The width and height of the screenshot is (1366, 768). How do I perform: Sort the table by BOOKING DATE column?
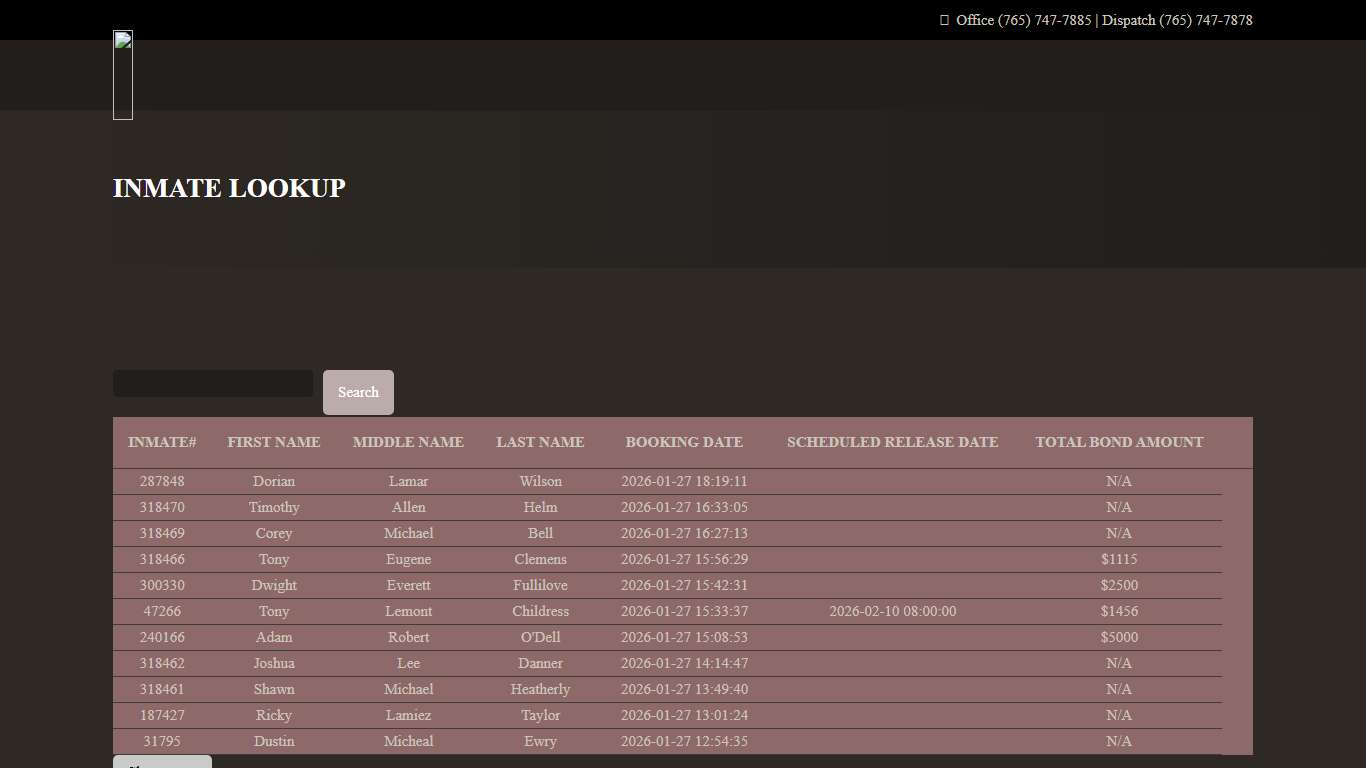click(x=684, y=442)
